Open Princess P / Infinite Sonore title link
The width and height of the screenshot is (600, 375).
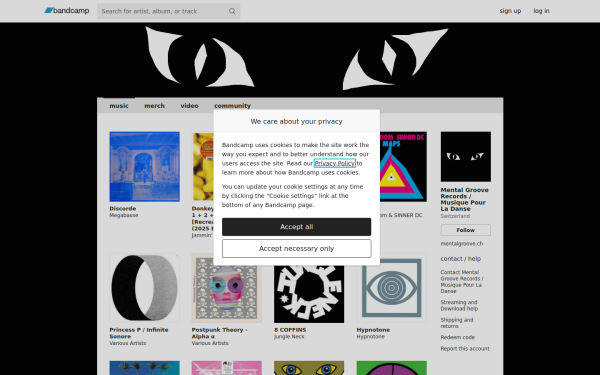coord(139,333)
